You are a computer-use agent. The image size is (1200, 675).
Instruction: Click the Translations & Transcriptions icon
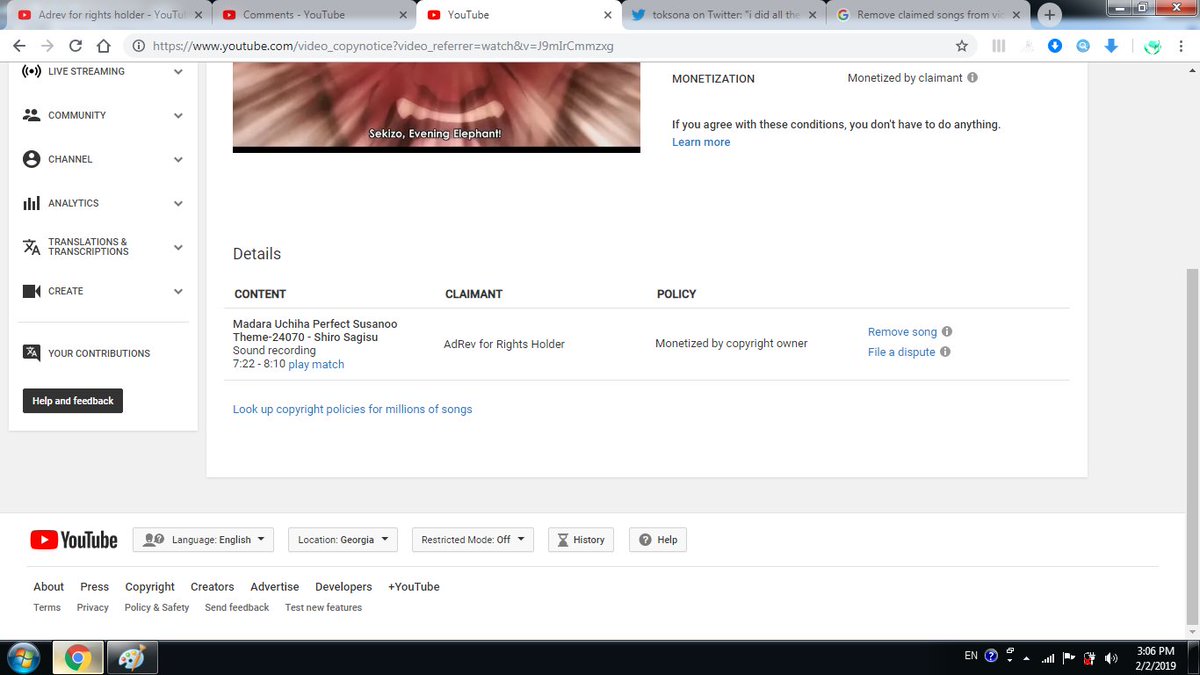[31, 247]
